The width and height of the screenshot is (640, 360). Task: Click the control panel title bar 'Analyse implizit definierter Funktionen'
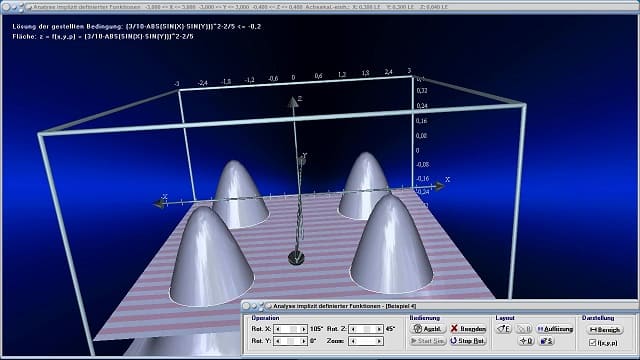click(440, 306)
